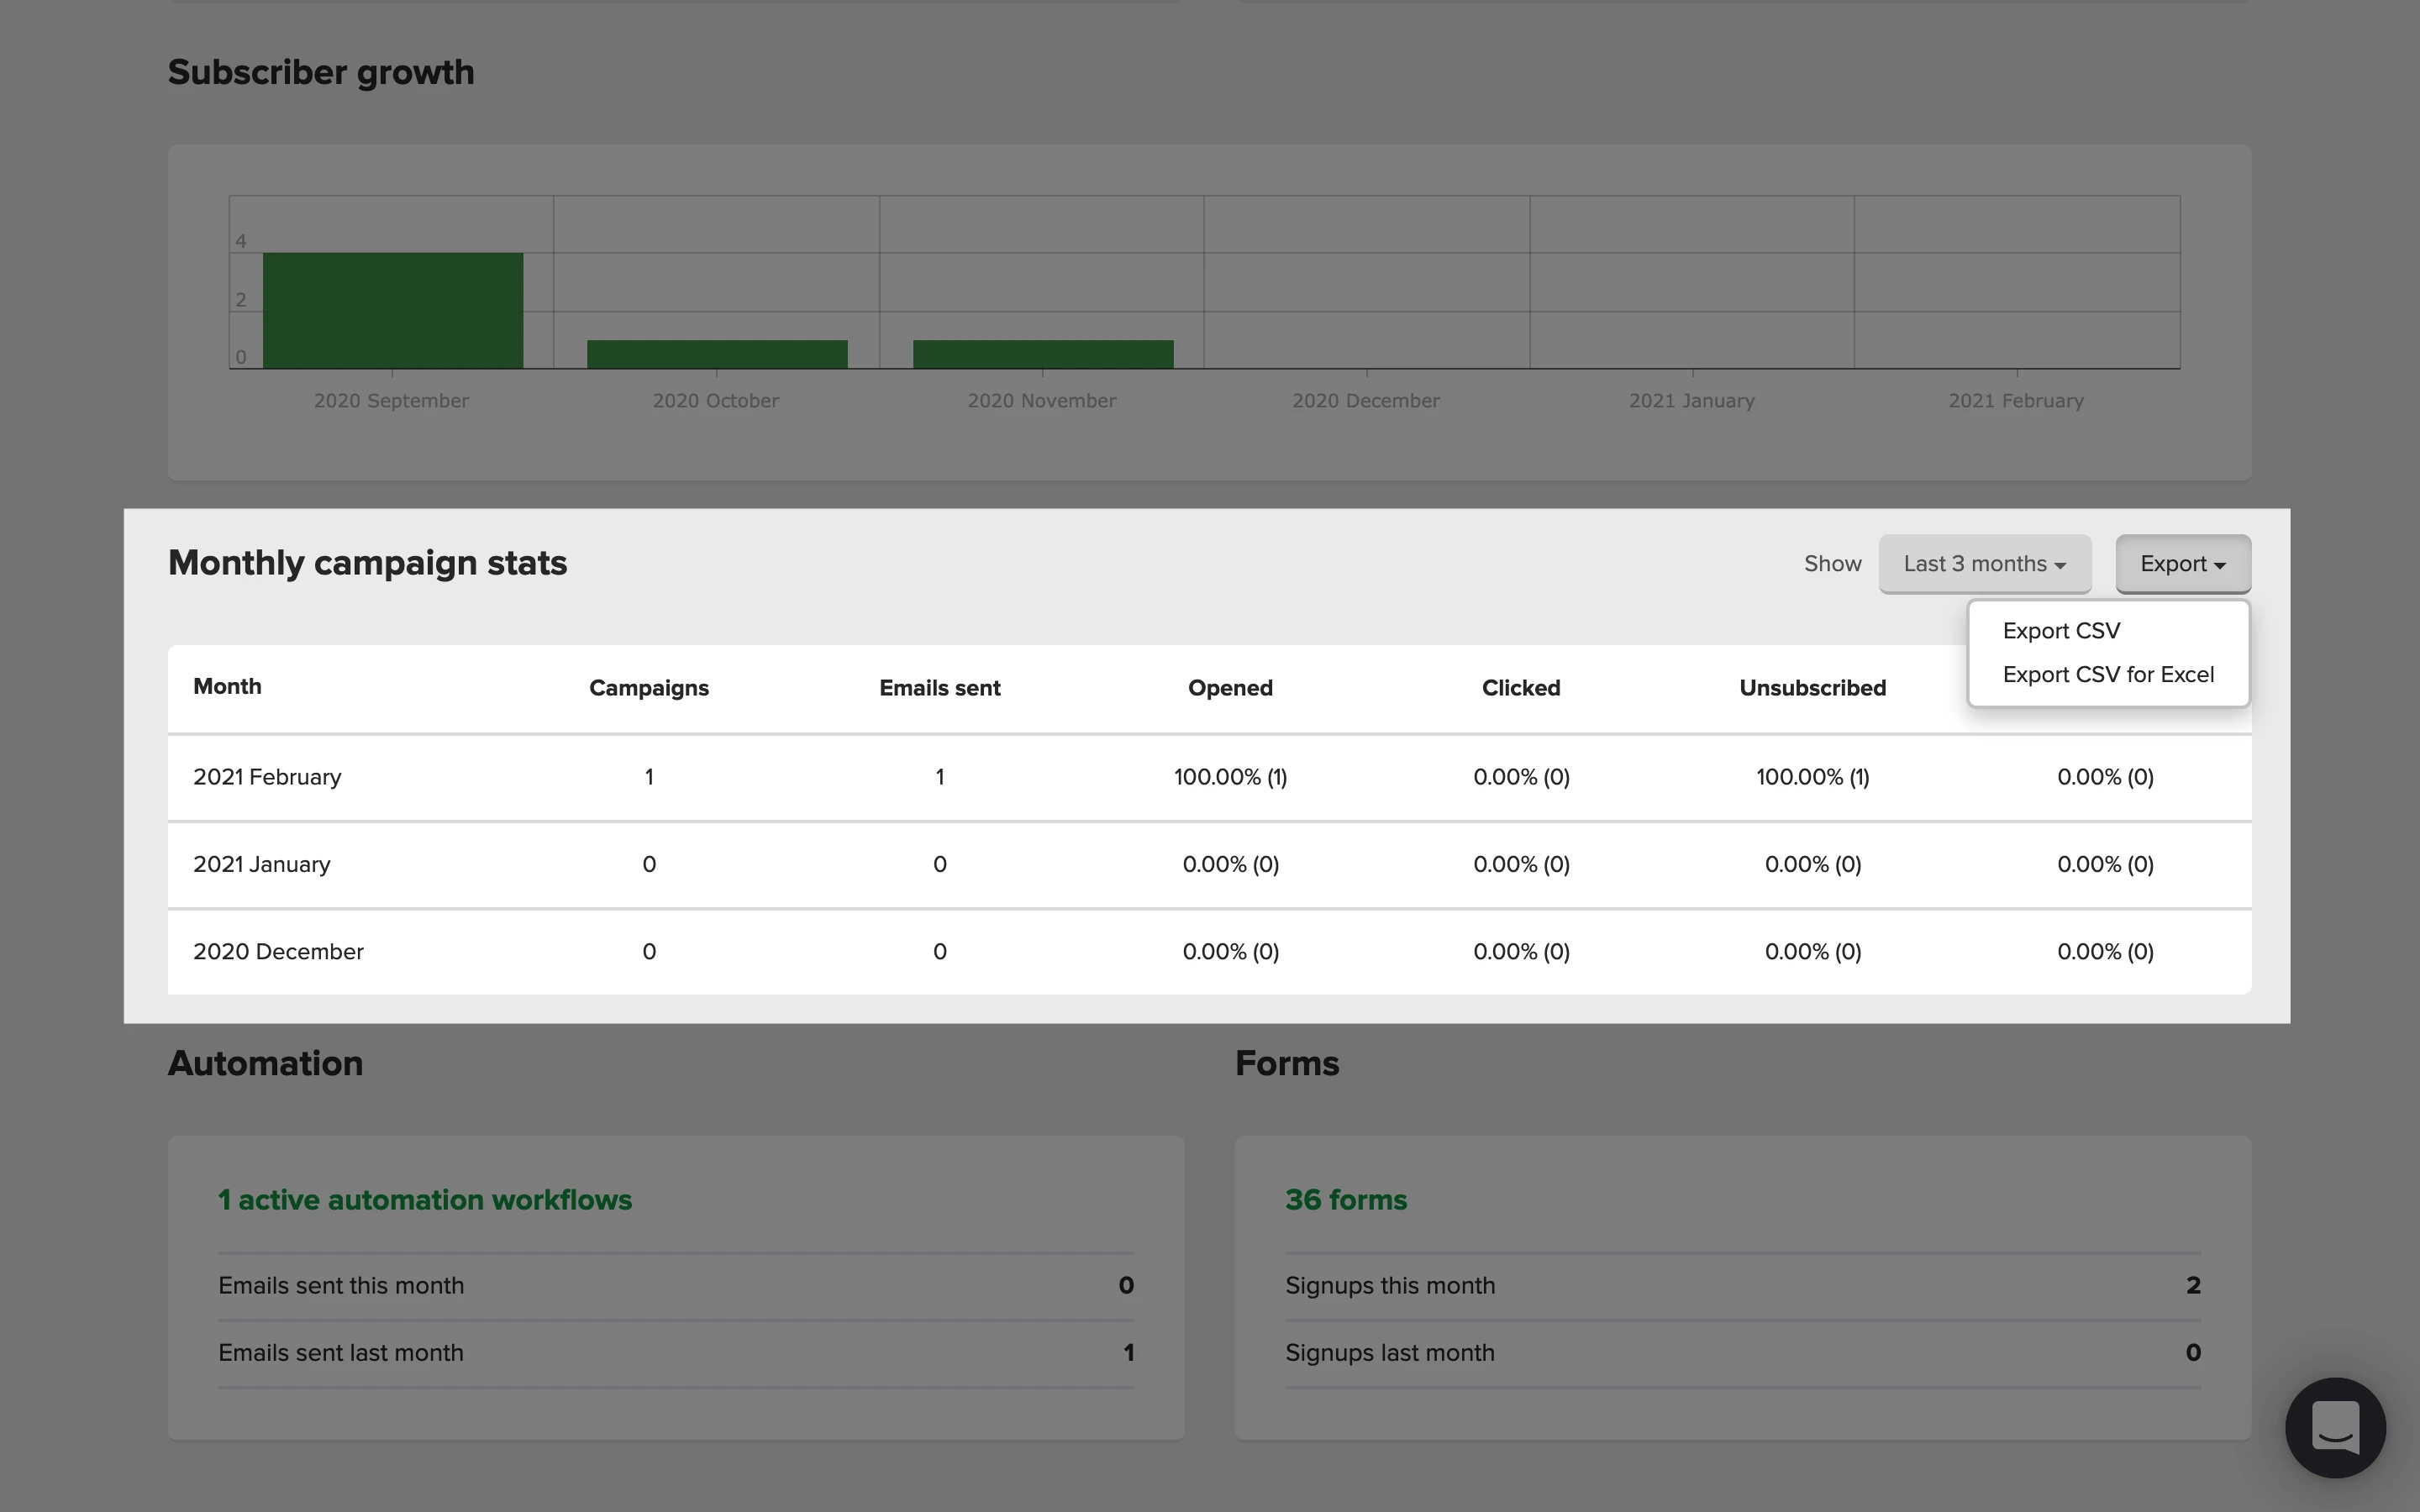This screenshot has height=1512, width=2420.
Task: Open the chat support widget icon
Action: coord(2334,1427)
